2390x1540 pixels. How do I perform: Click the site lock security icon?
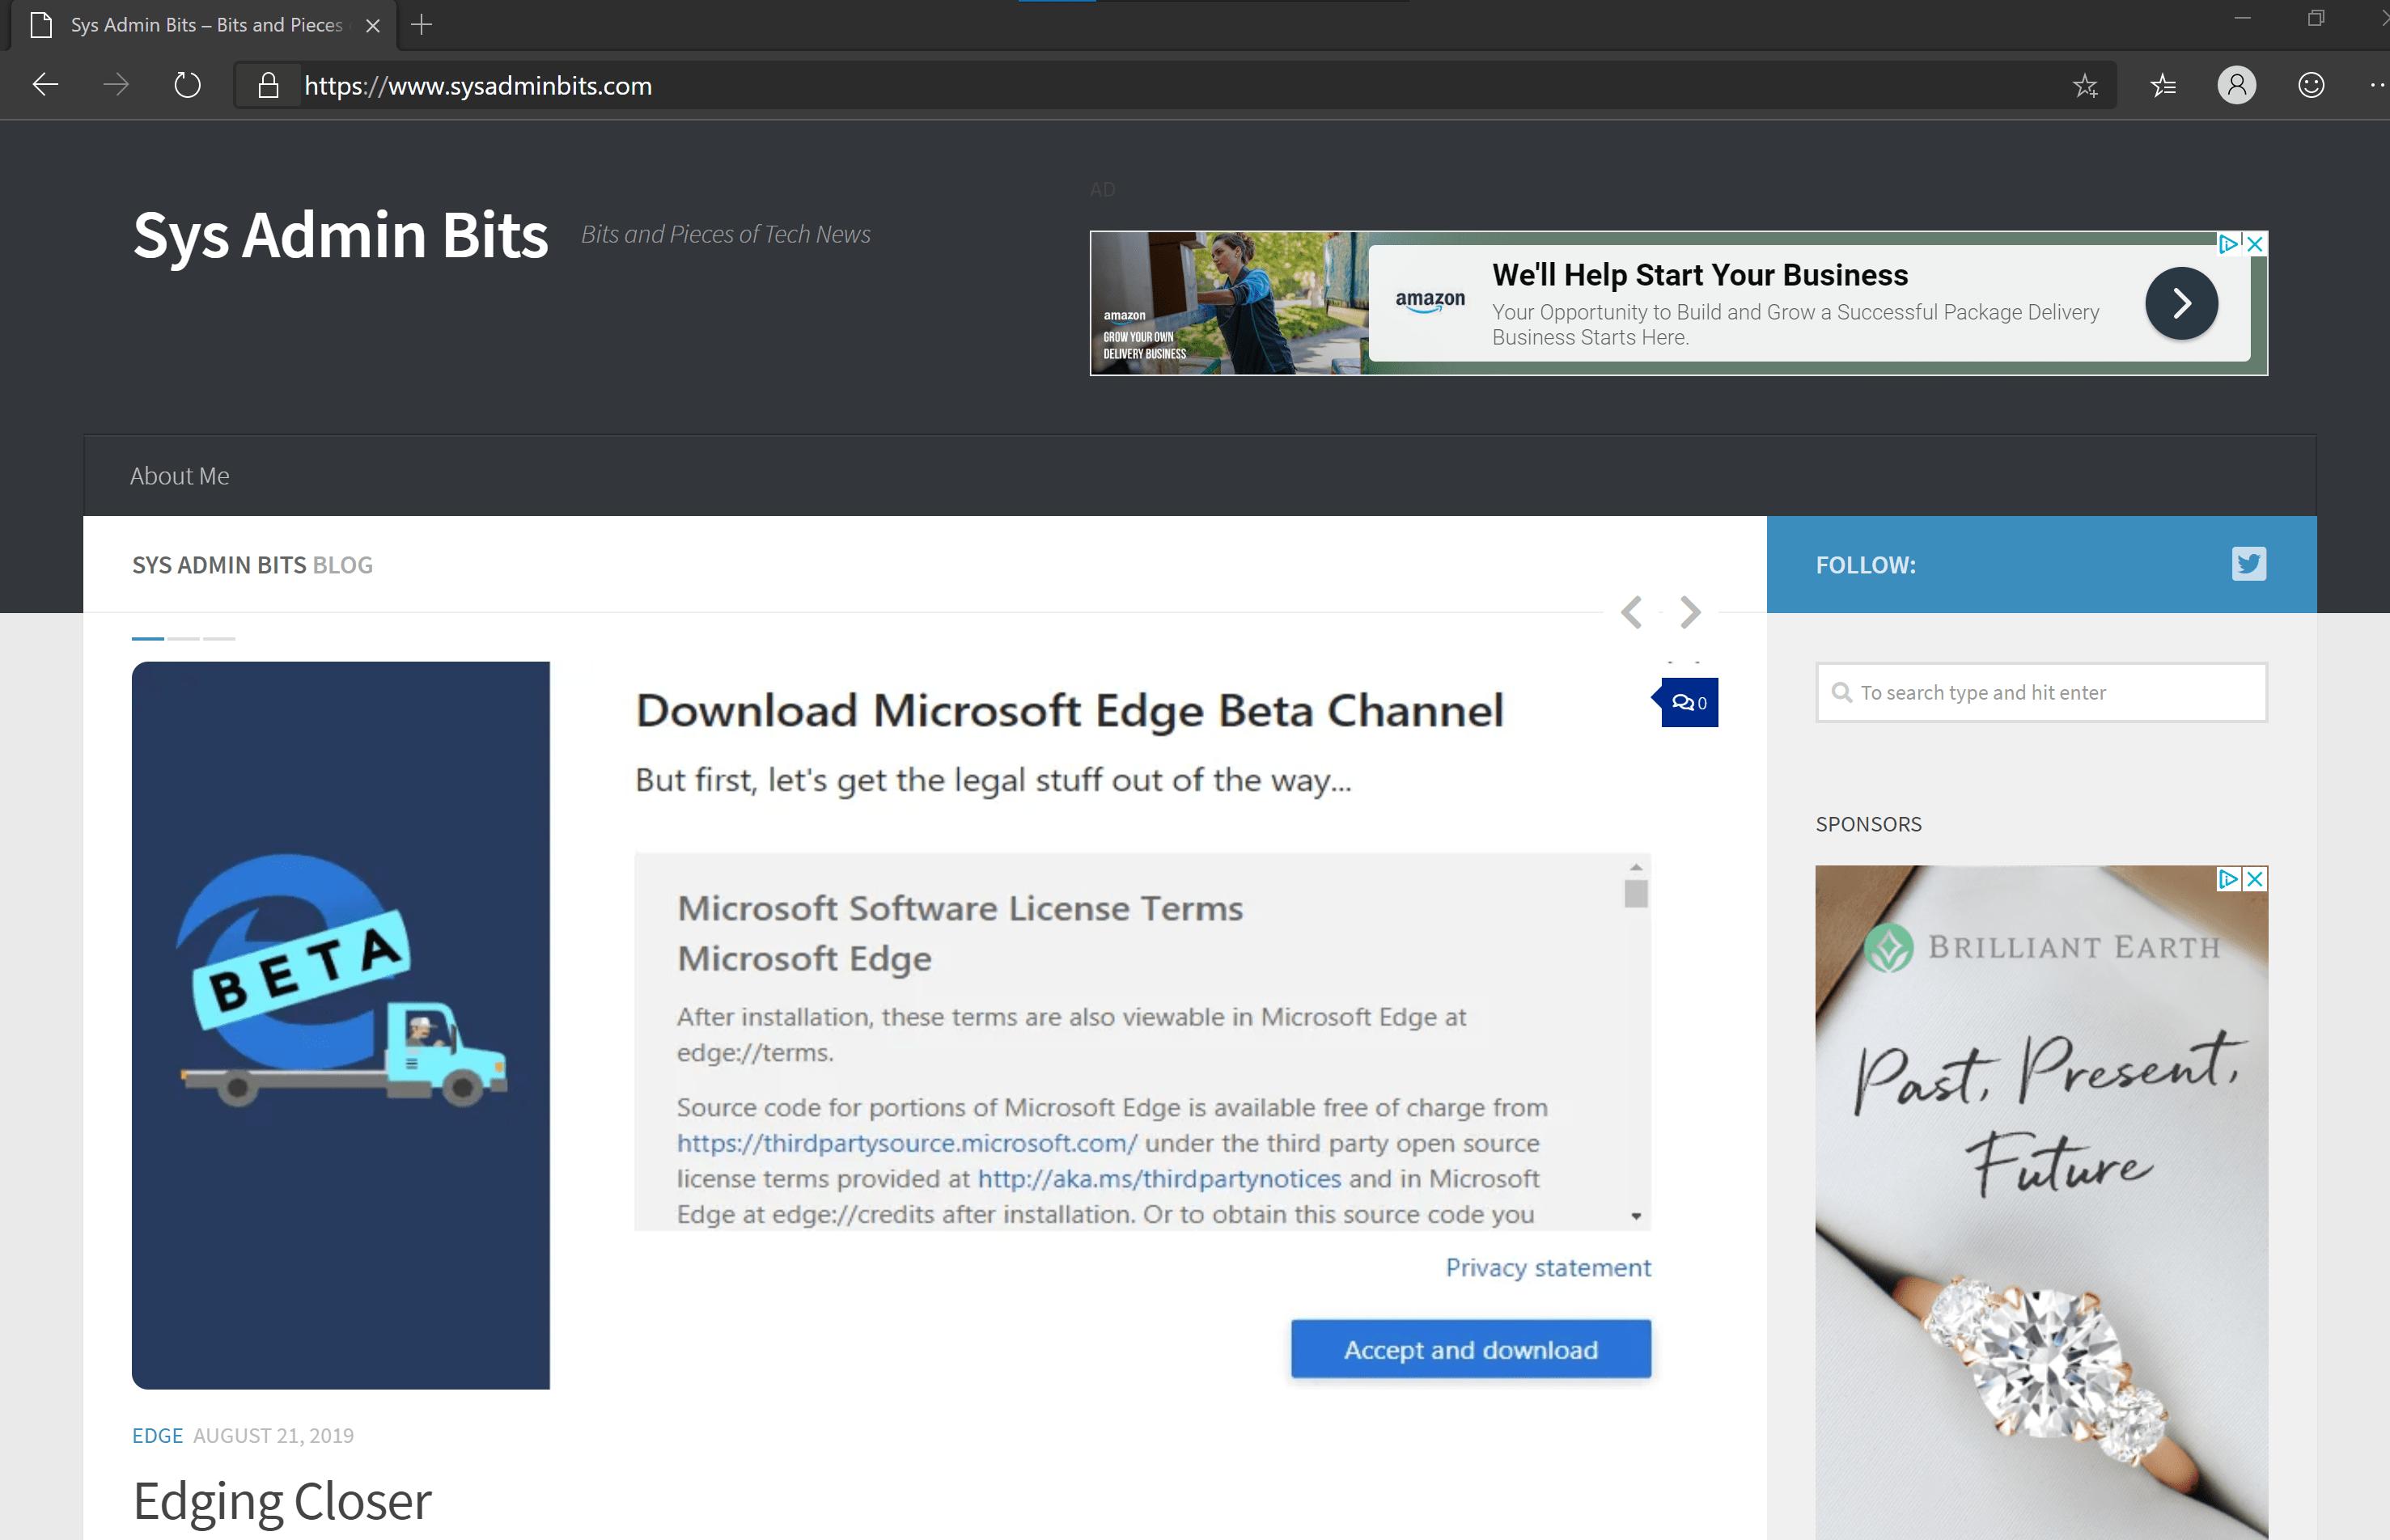(268, 85)
